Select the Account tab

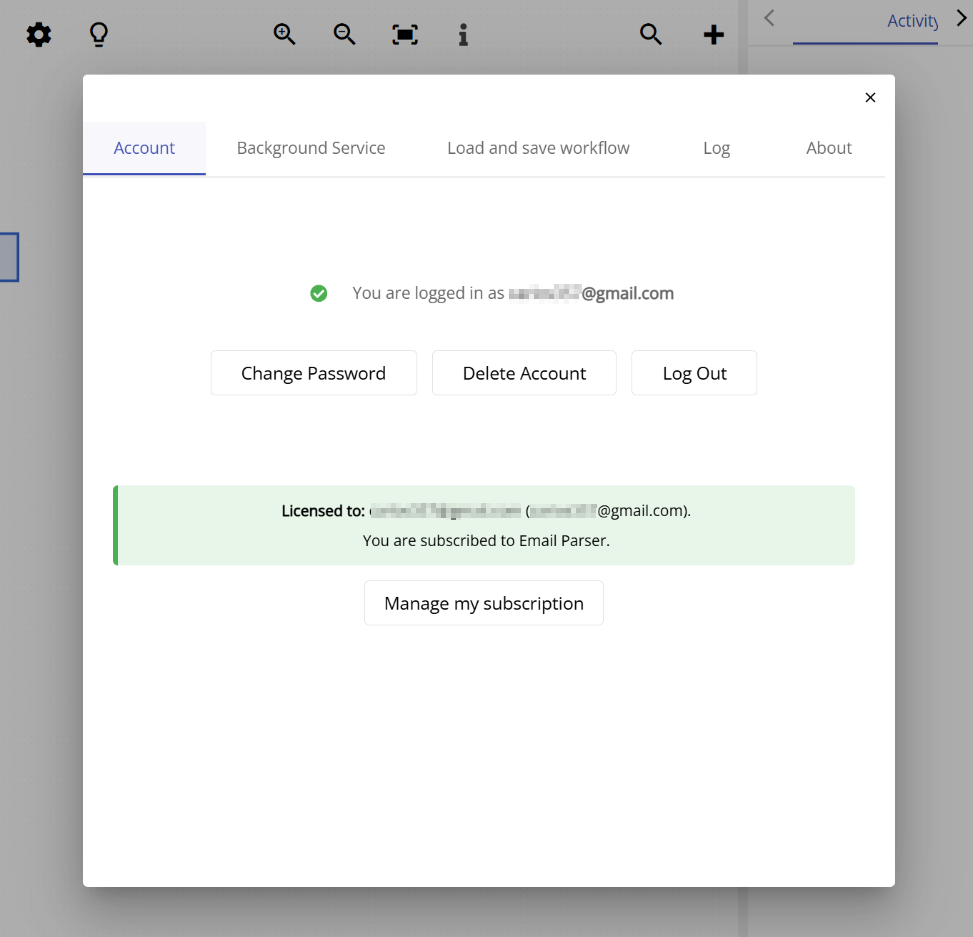tap(144, 147)
